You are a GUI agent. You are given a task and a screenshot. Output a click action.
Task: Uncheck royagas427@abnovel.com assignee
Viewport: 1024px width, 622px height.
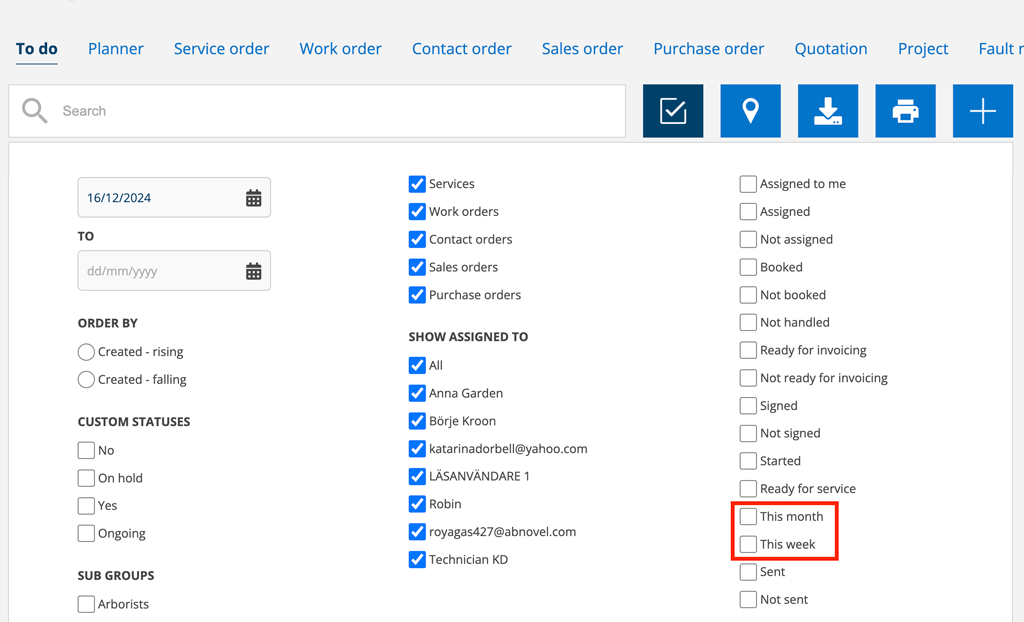coord(417,532)
